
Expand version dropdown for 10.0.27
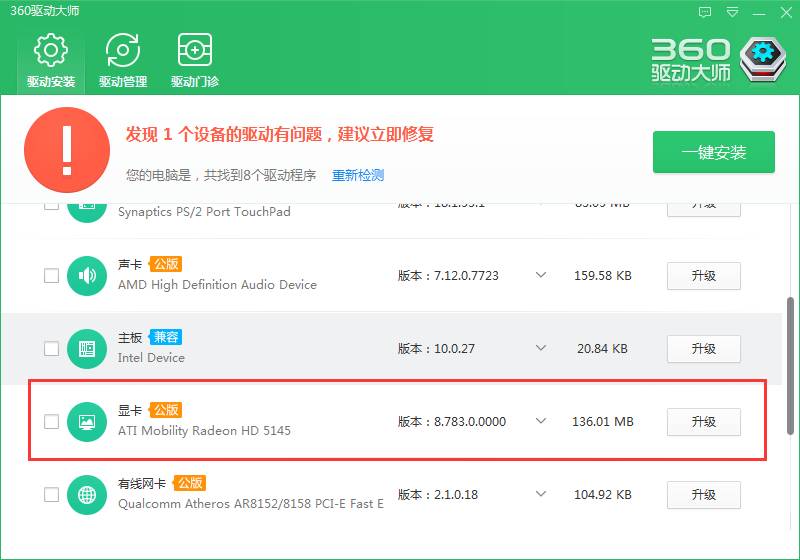click(541, 348)
